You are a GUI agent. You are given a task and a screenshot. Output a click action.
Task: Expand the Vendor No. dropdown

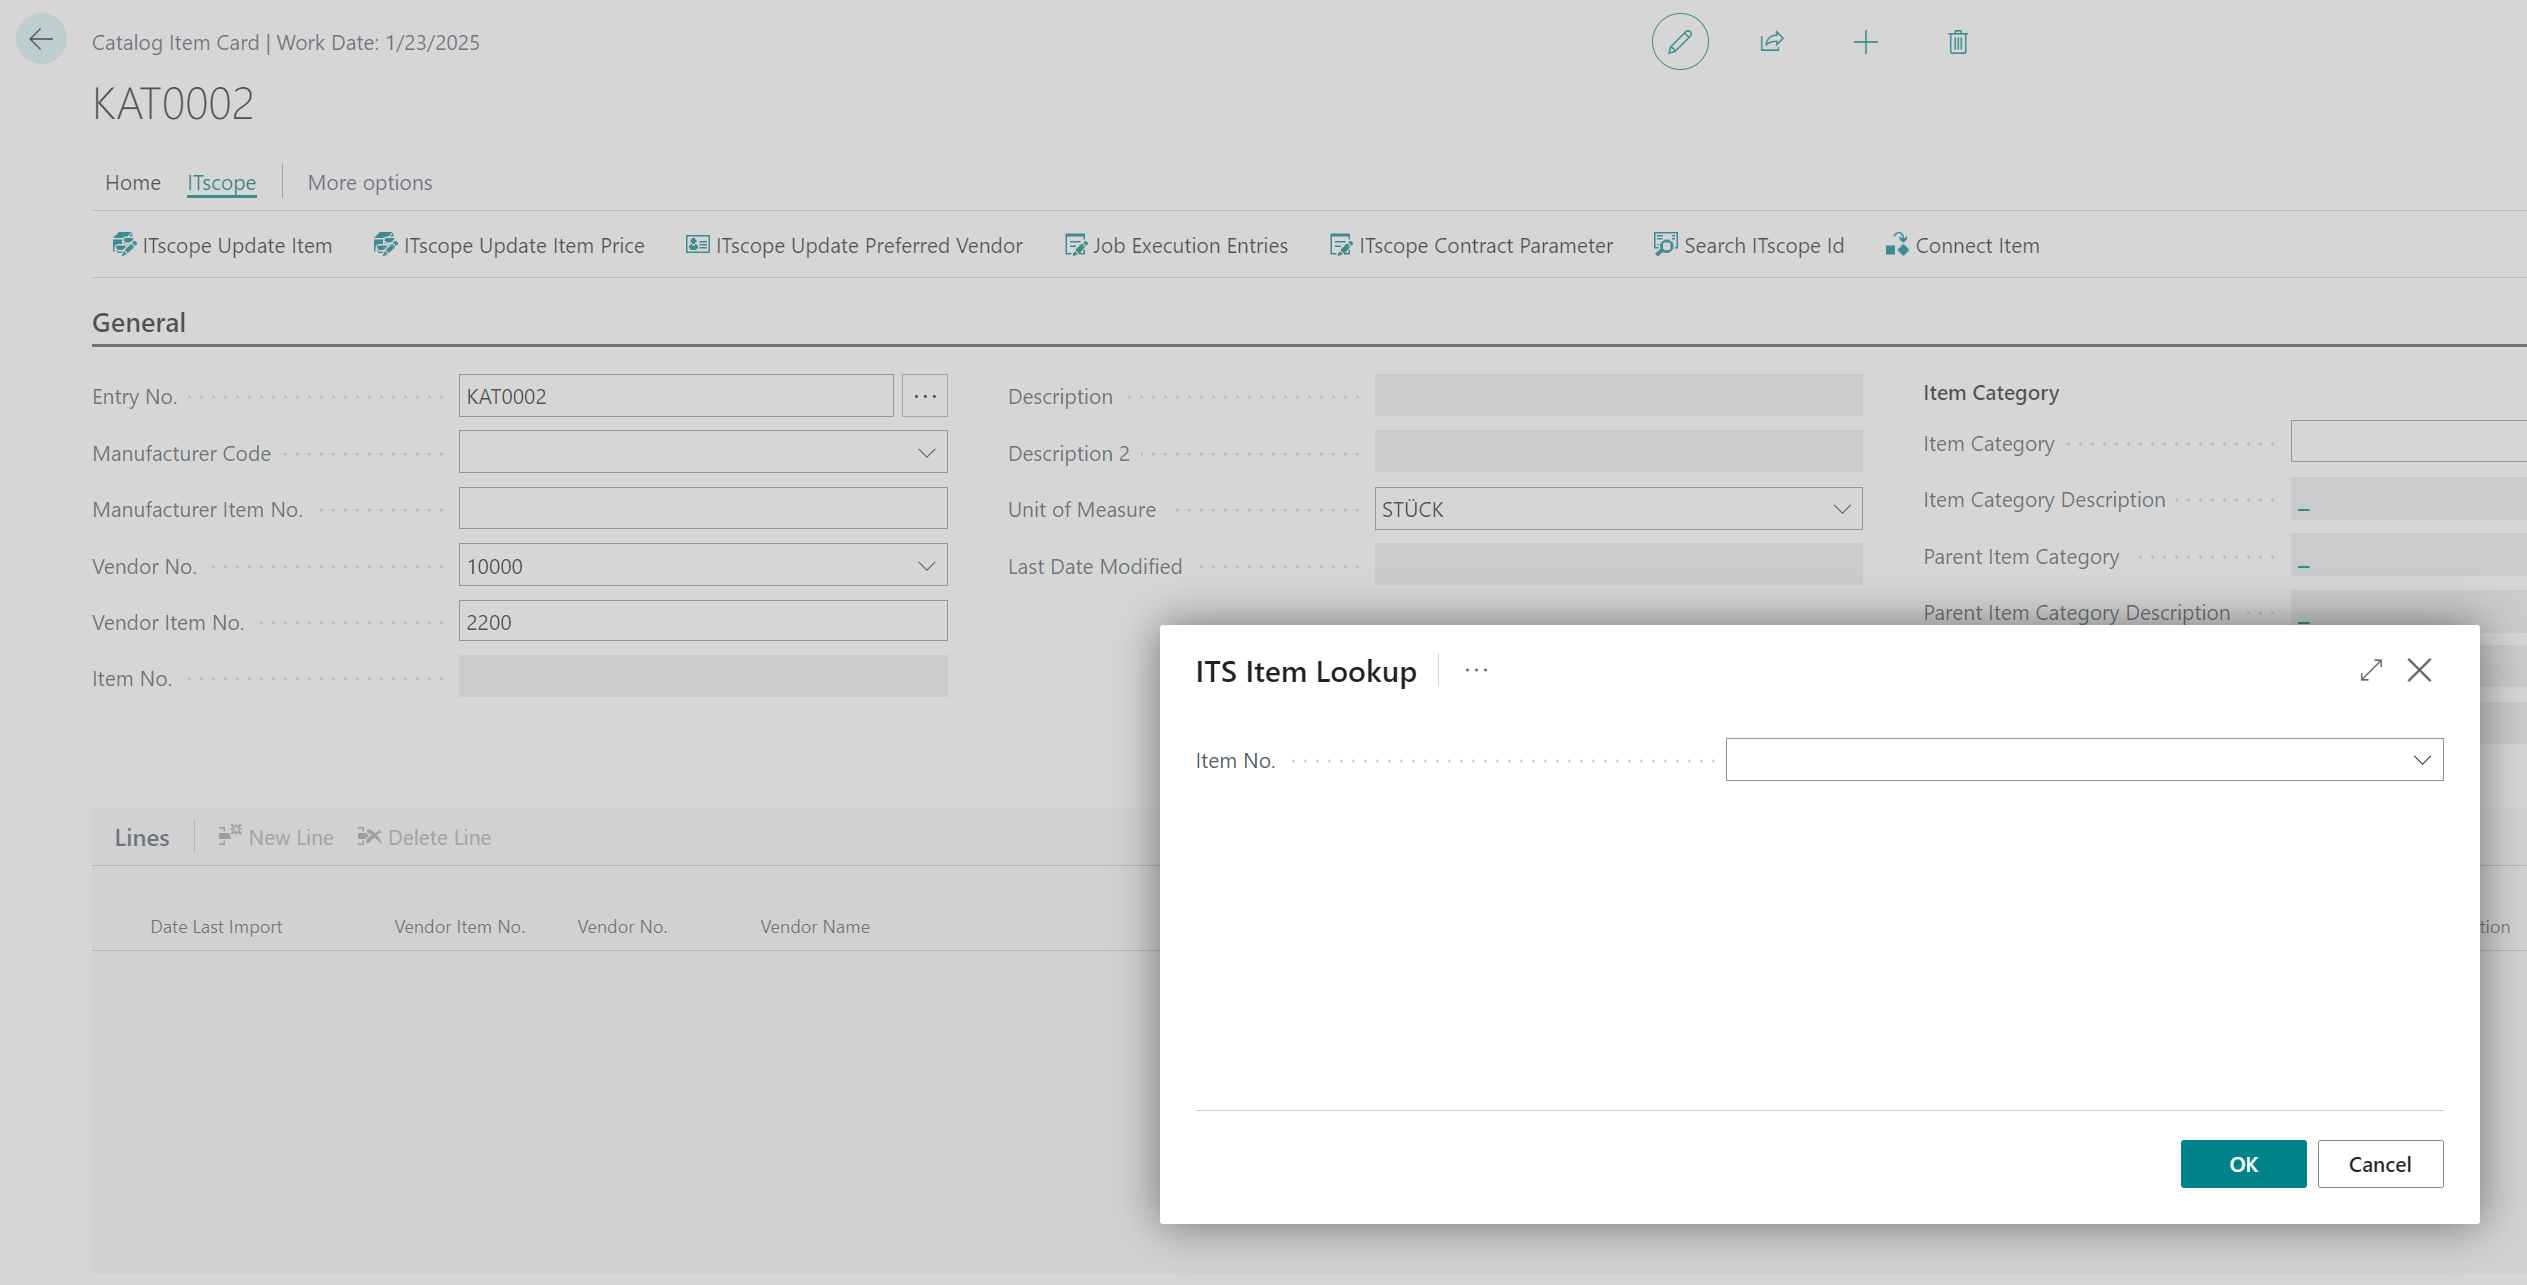(928, 564)
